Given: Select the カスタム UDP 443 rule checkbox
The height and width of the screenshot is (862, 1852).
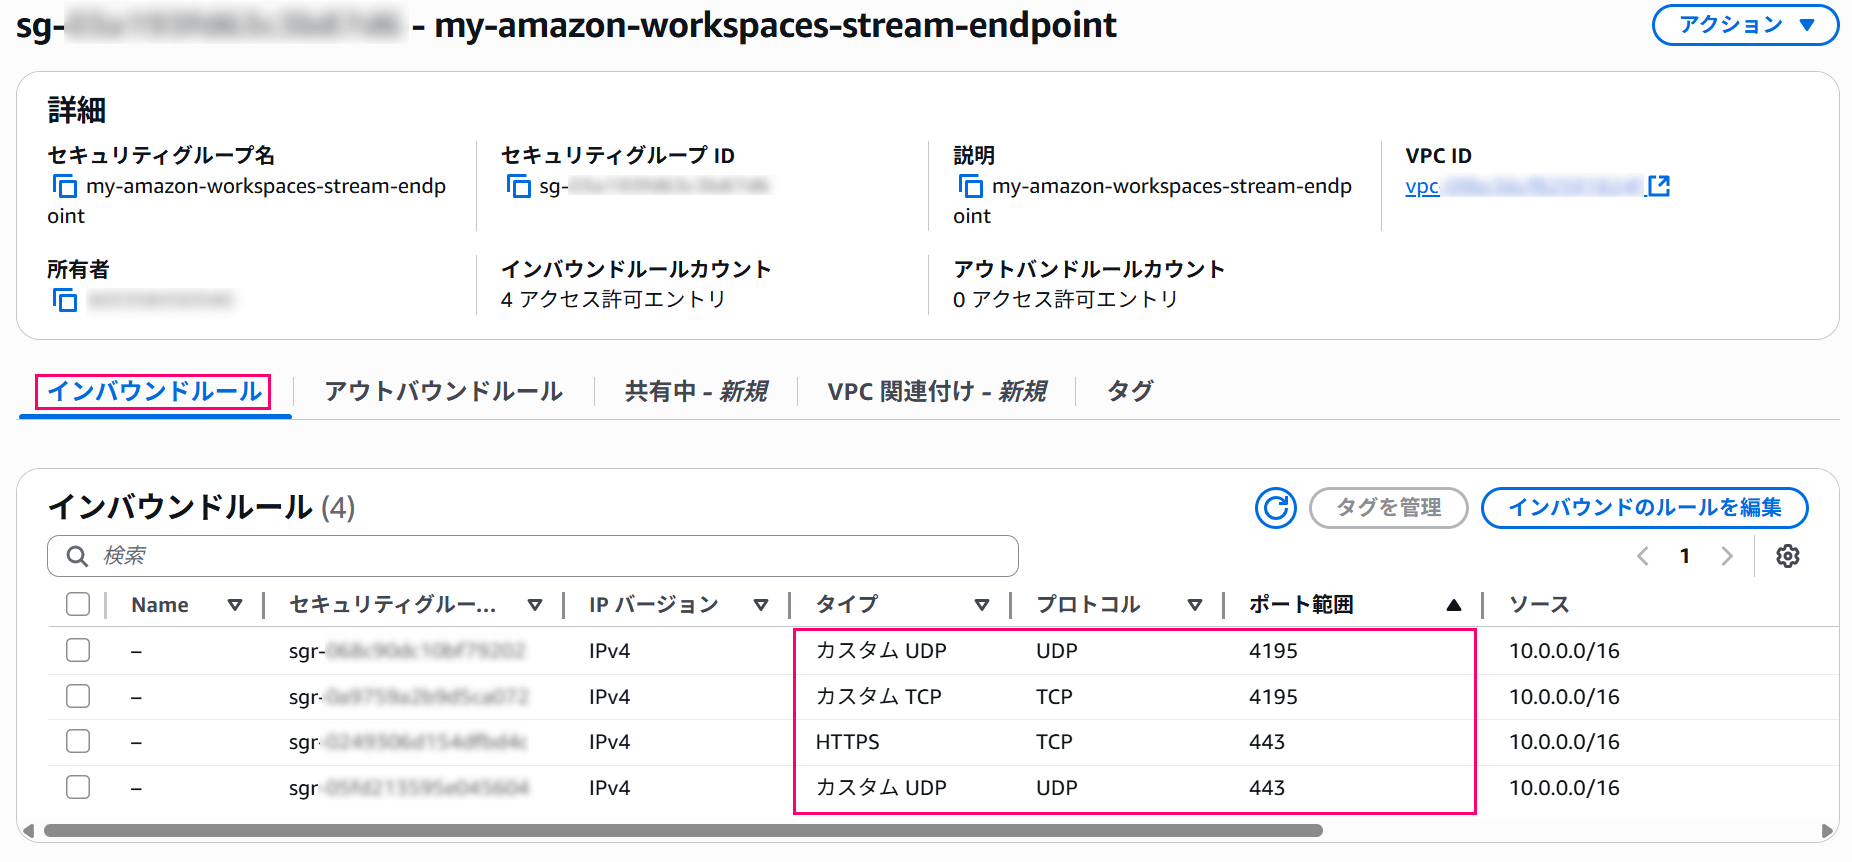Looking at the screenshot, I should [78, 787].
